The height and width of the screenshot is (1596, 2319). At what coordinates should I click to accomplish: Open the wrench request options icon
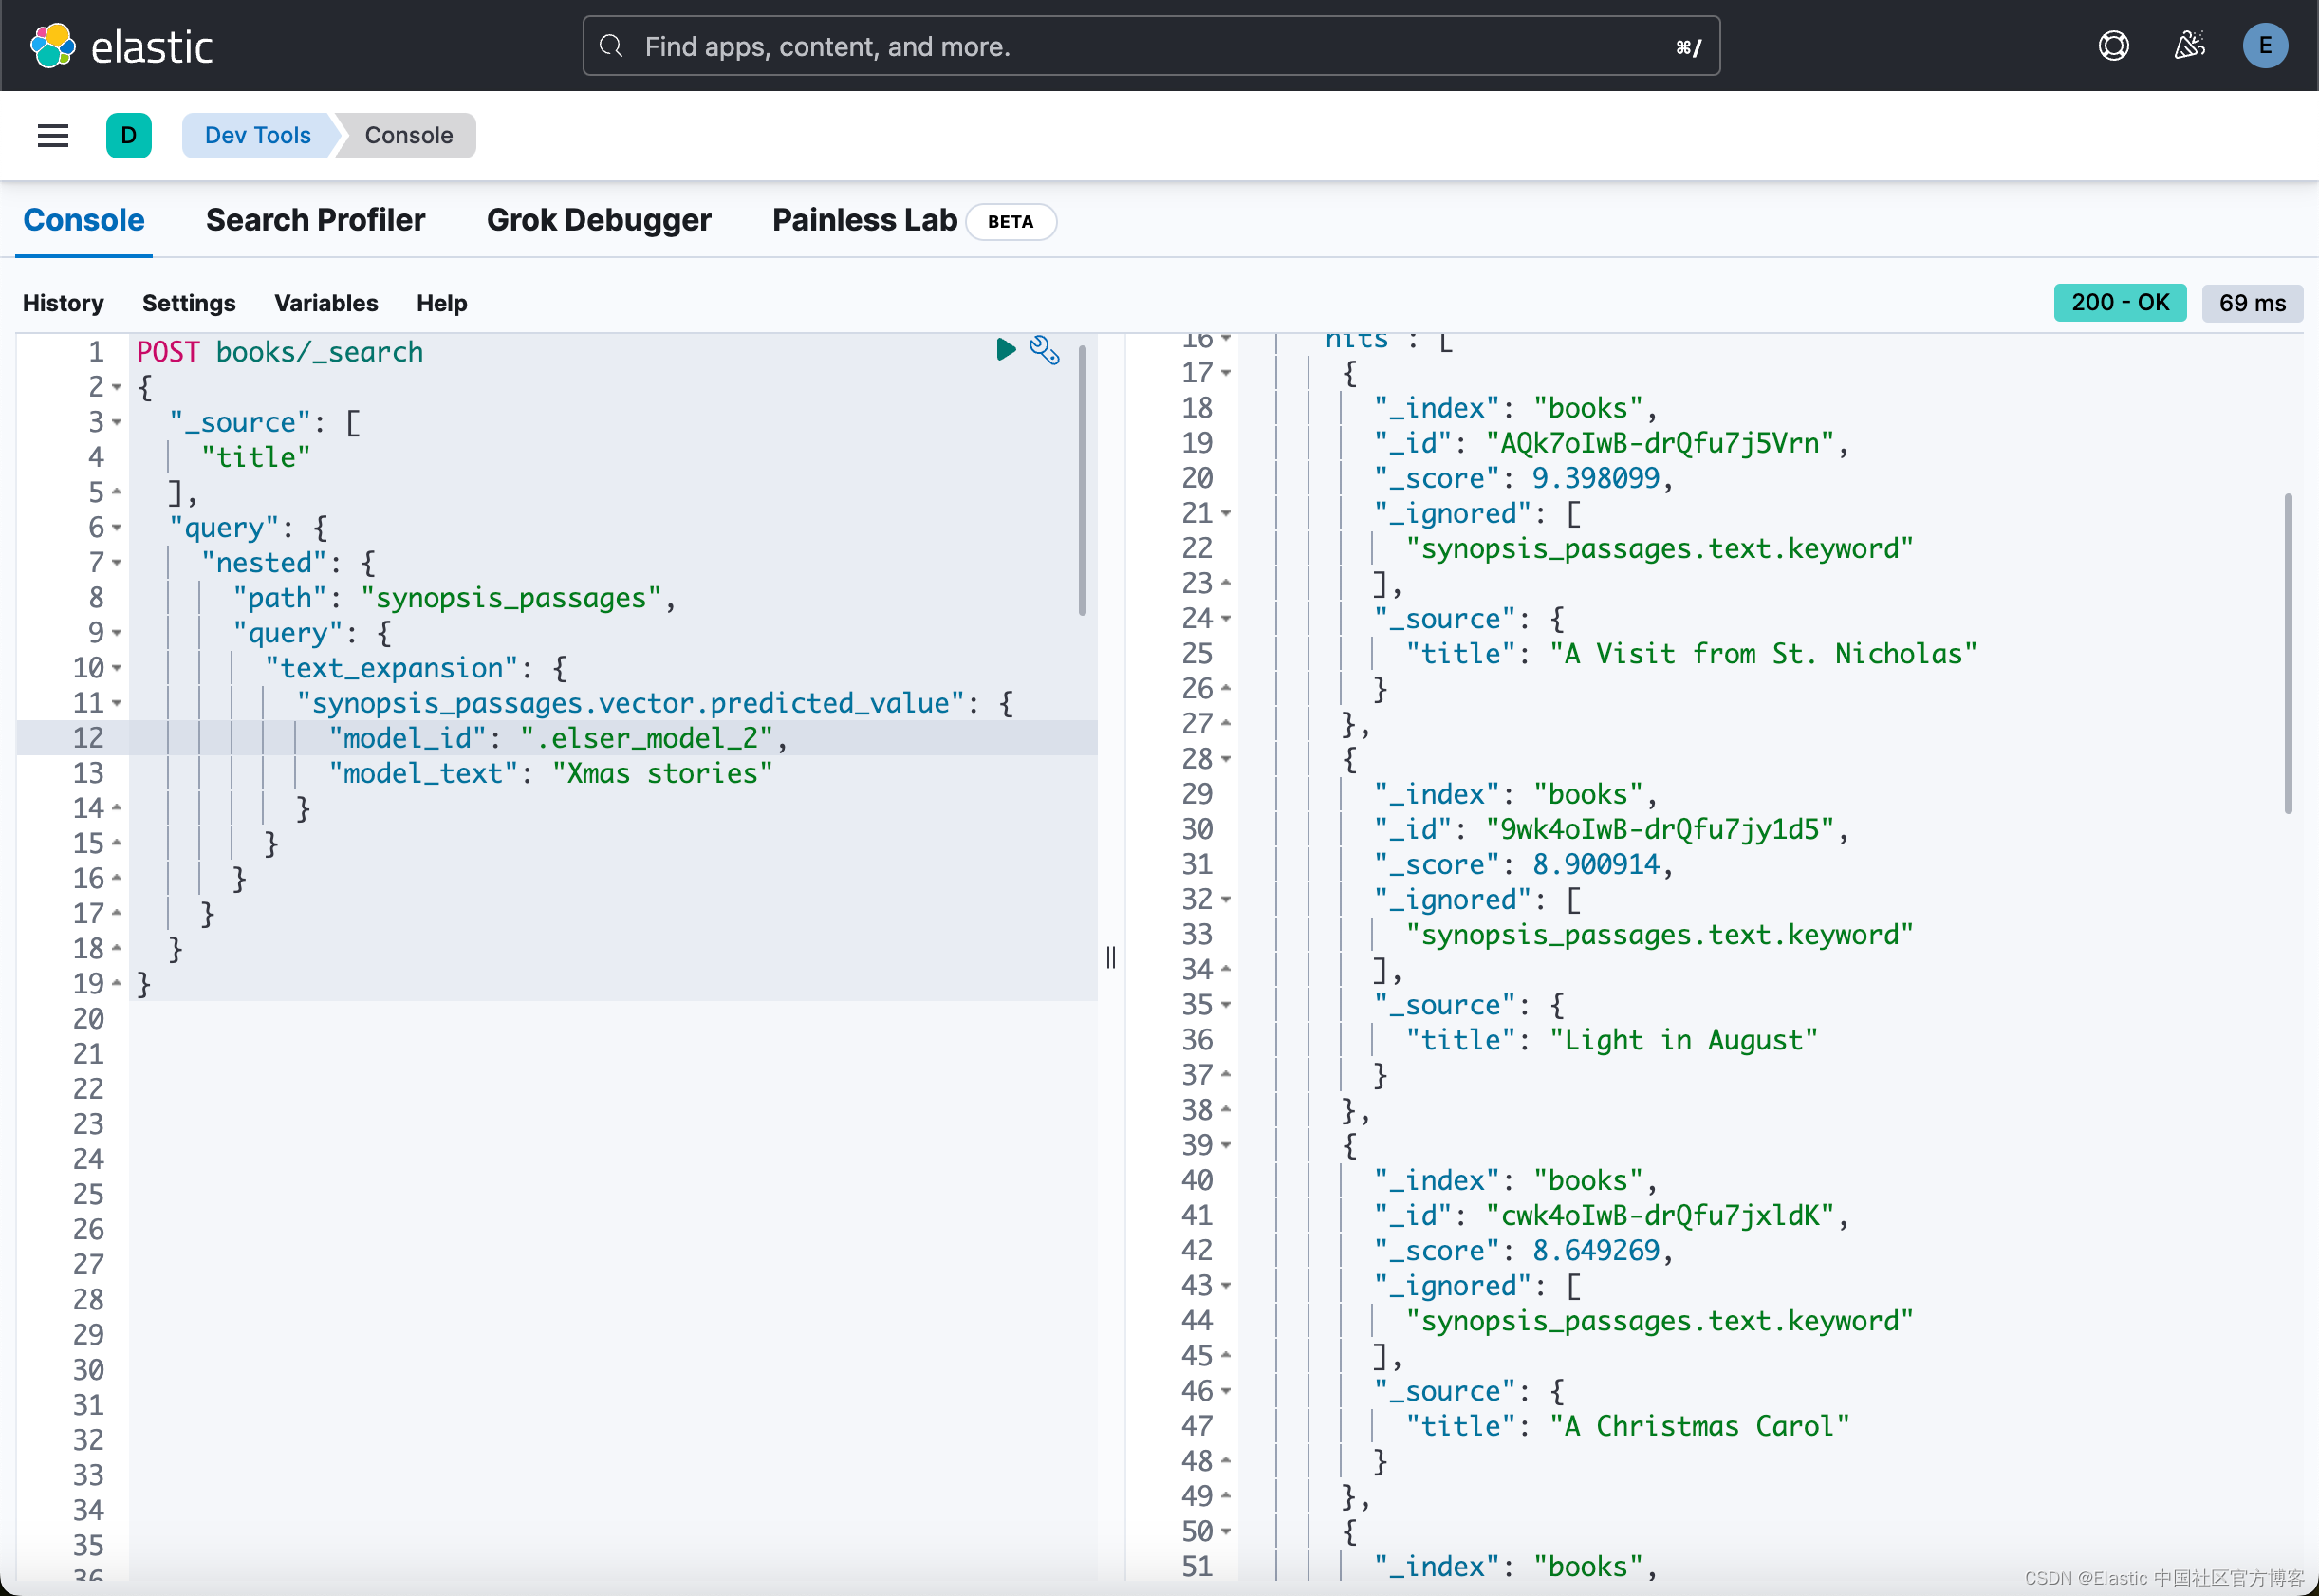(1044, 350)
